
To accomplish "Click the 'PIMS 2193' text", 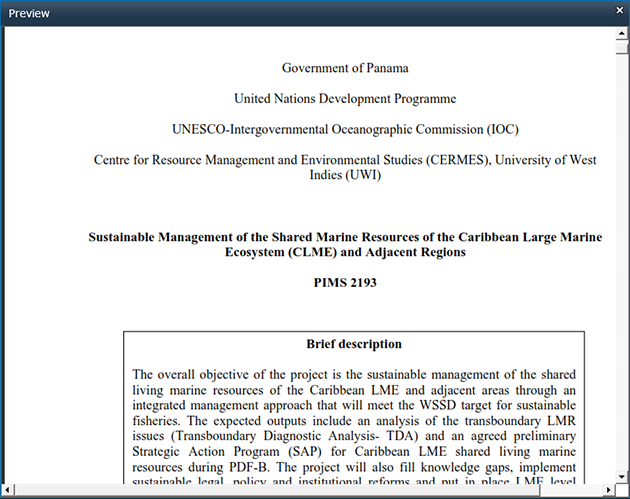I will [x=345, y=282].
